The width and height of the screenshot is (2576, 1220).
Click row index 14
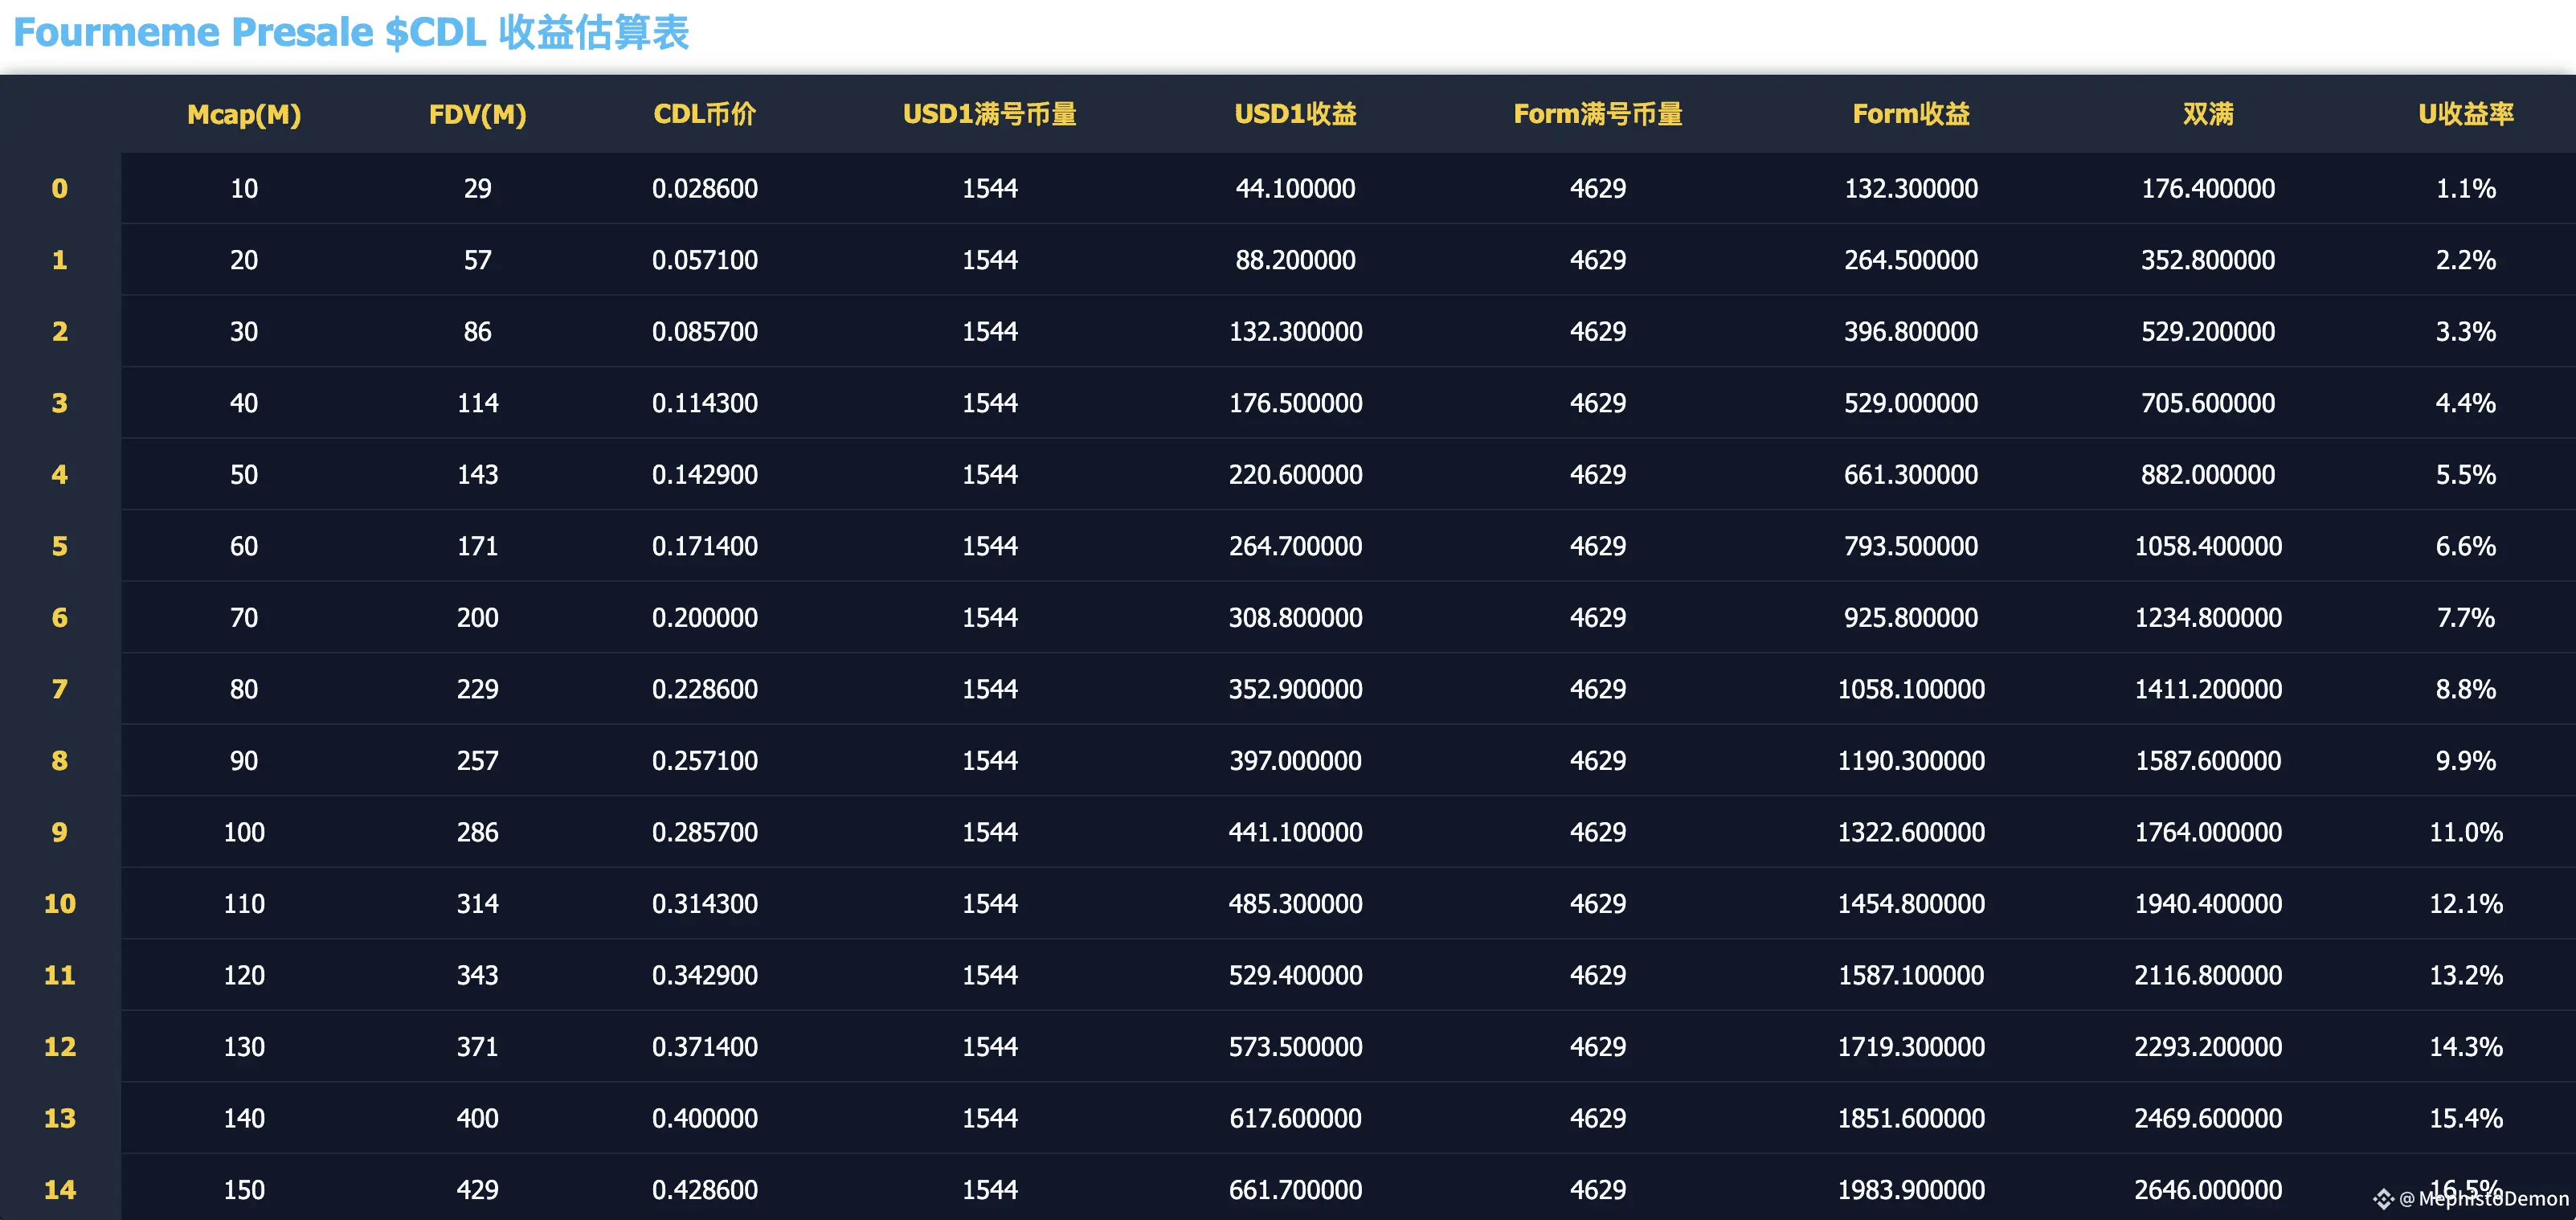coord(60,1190)
